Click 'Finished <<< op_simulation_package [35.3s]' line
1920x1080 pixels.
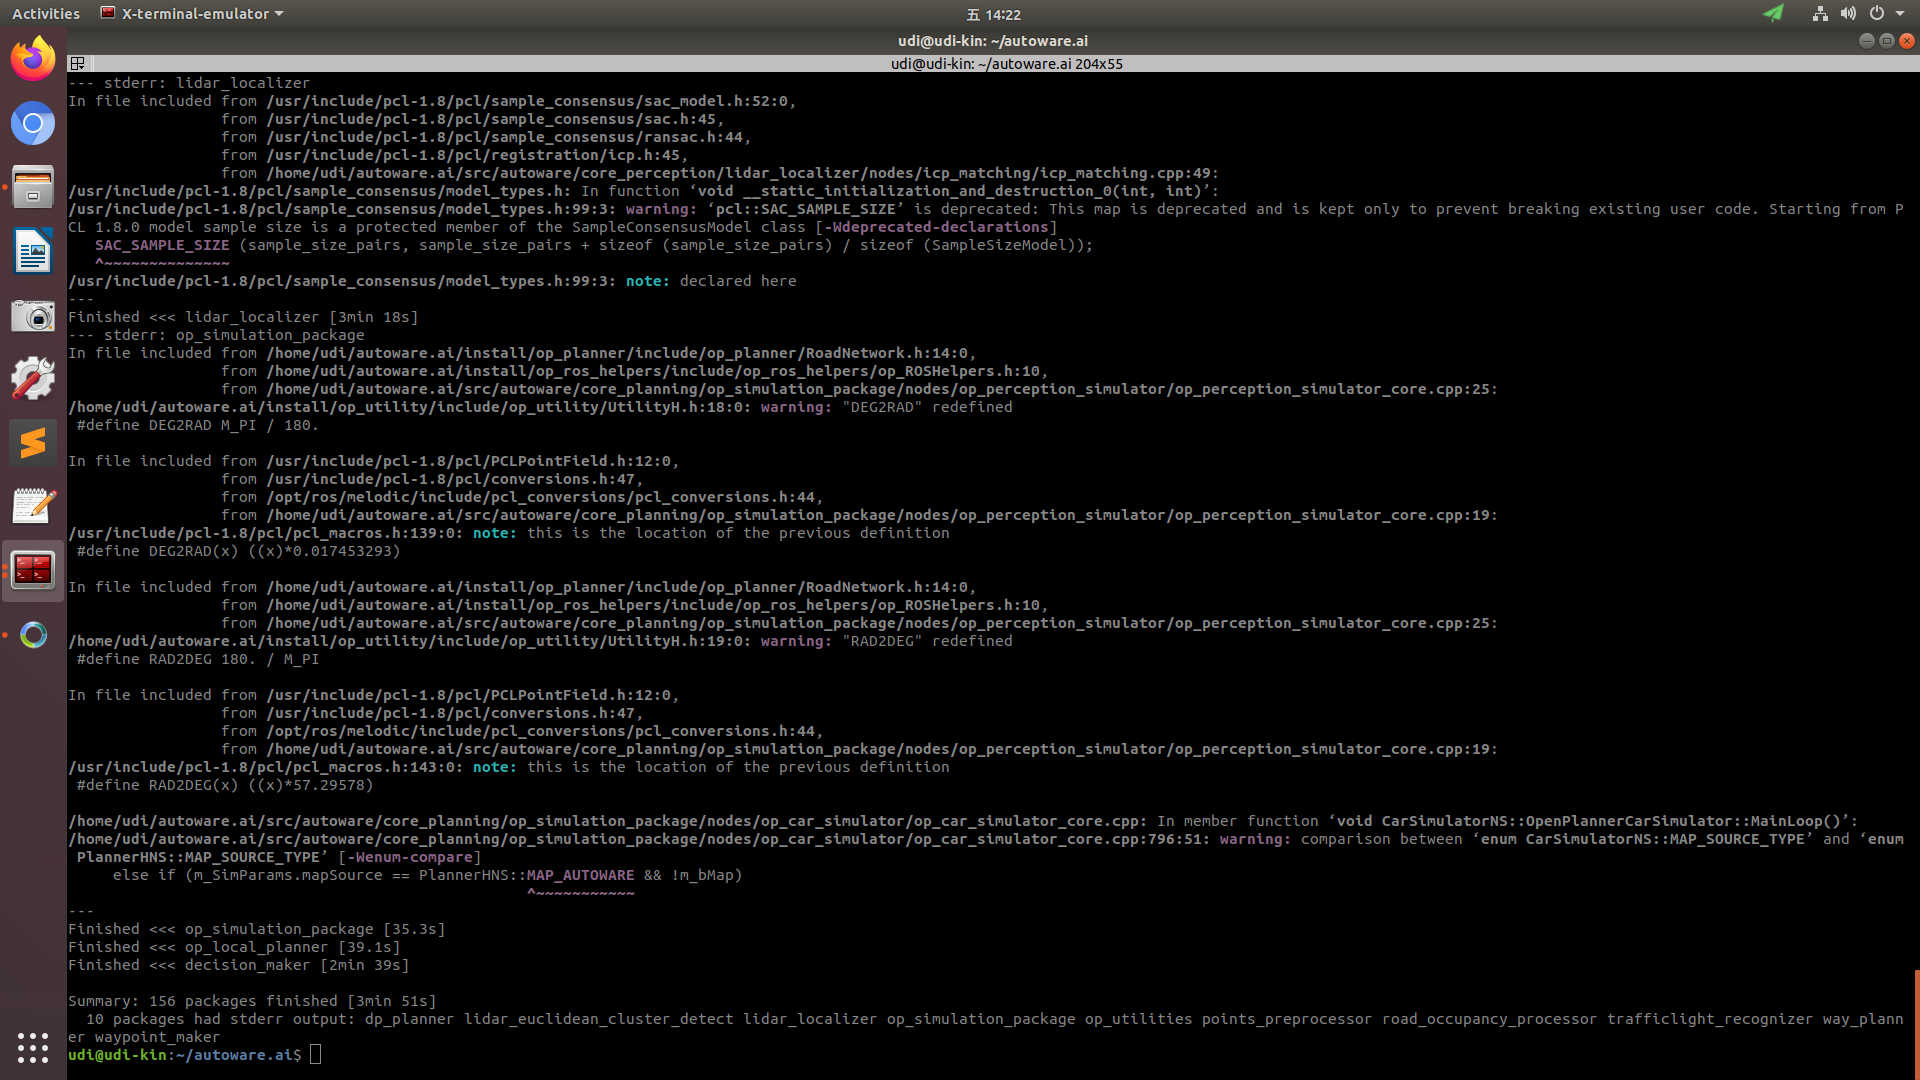(x=257, y=929)
